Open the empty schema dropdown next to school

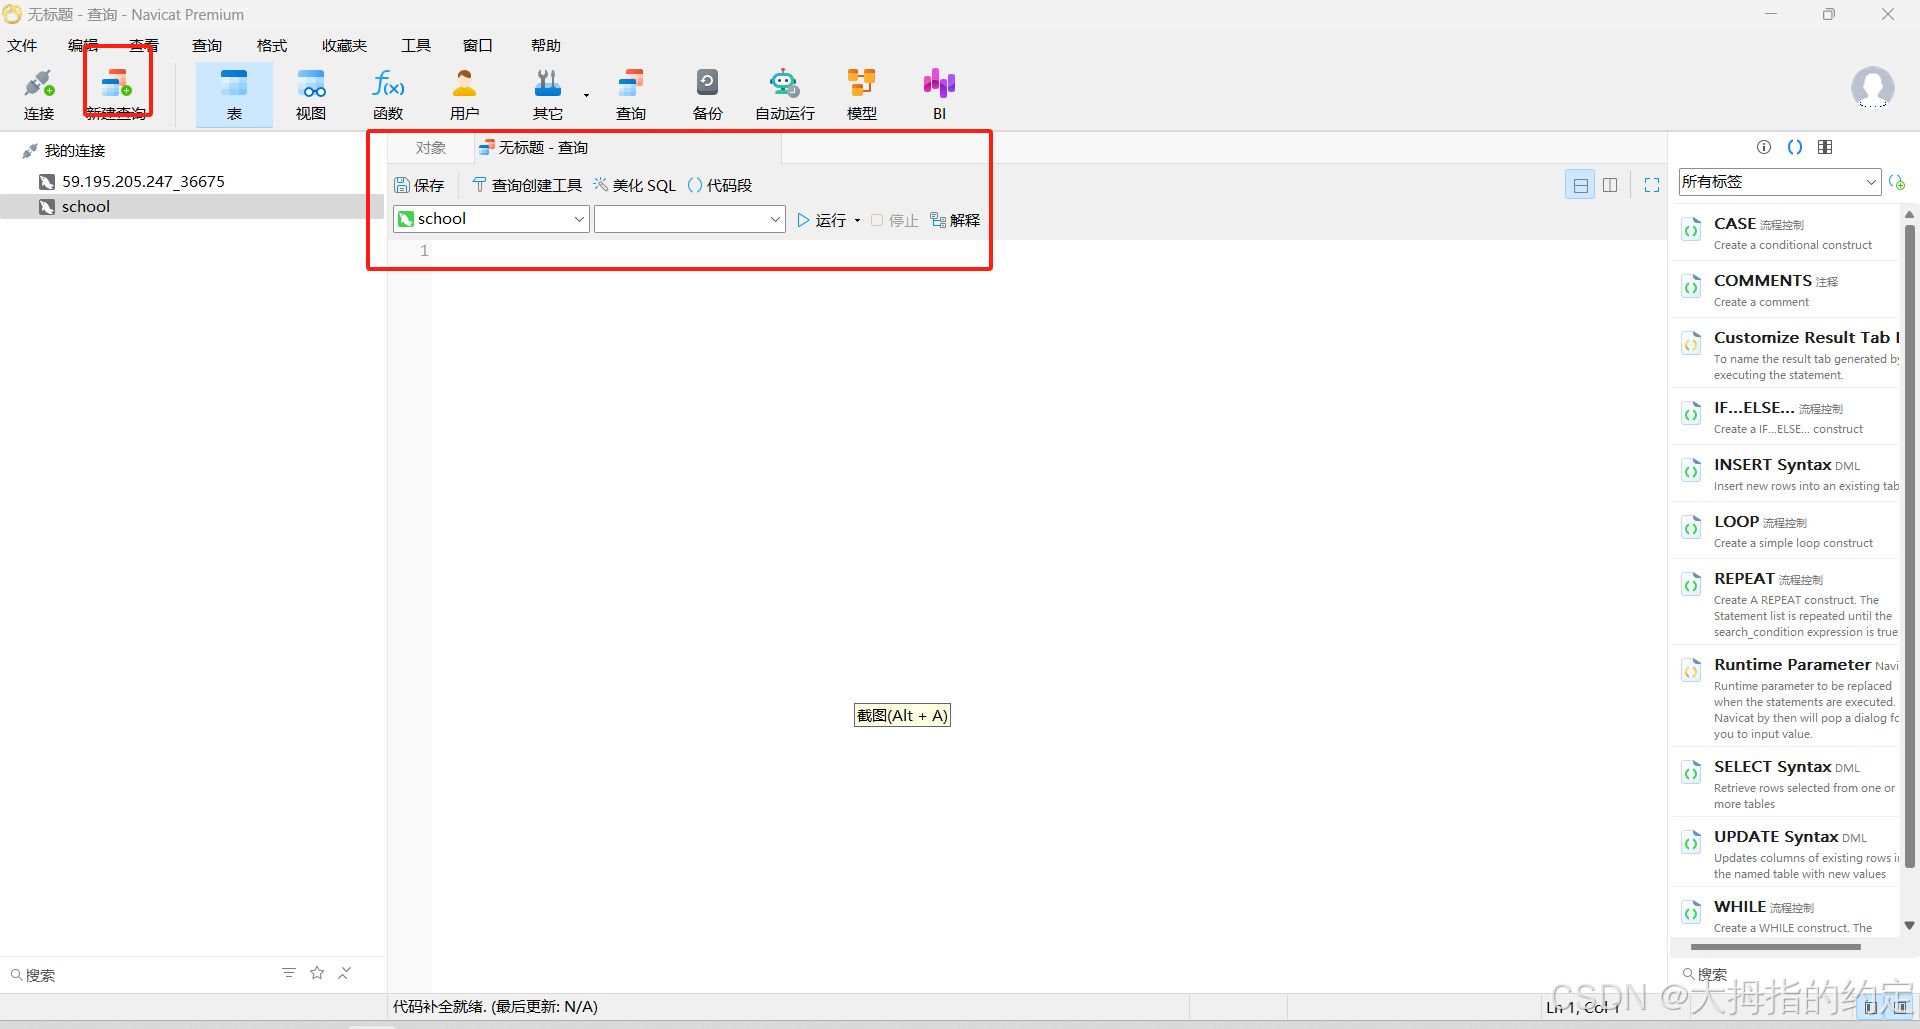point(775,219)
